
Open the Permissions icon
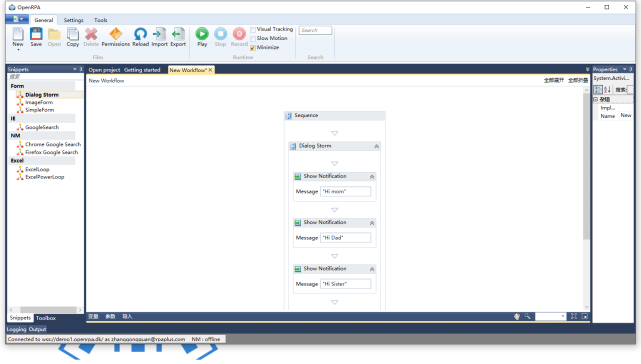pyautogui.click(x=116, y=34)
